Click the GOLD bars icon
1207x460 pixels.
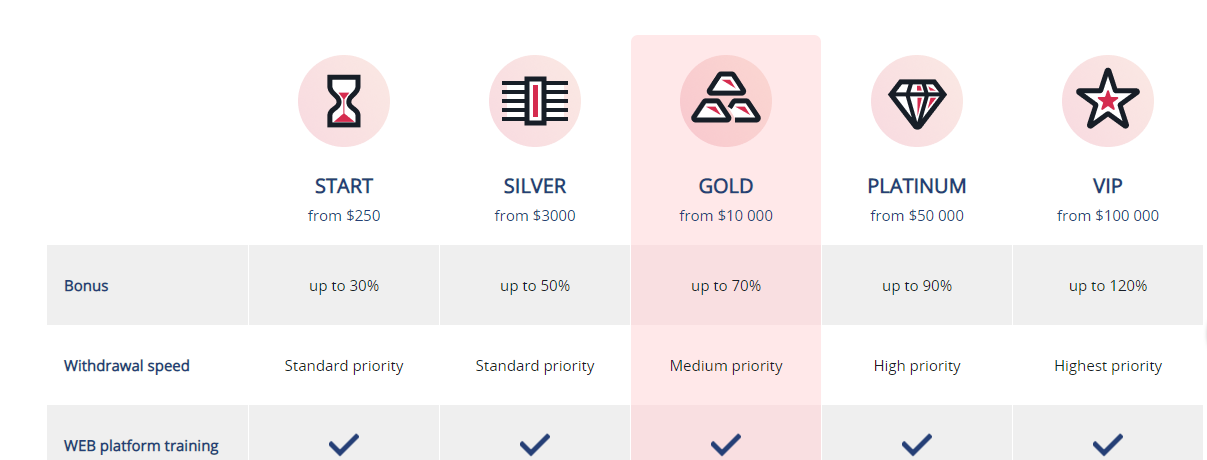tap(726, 101)
